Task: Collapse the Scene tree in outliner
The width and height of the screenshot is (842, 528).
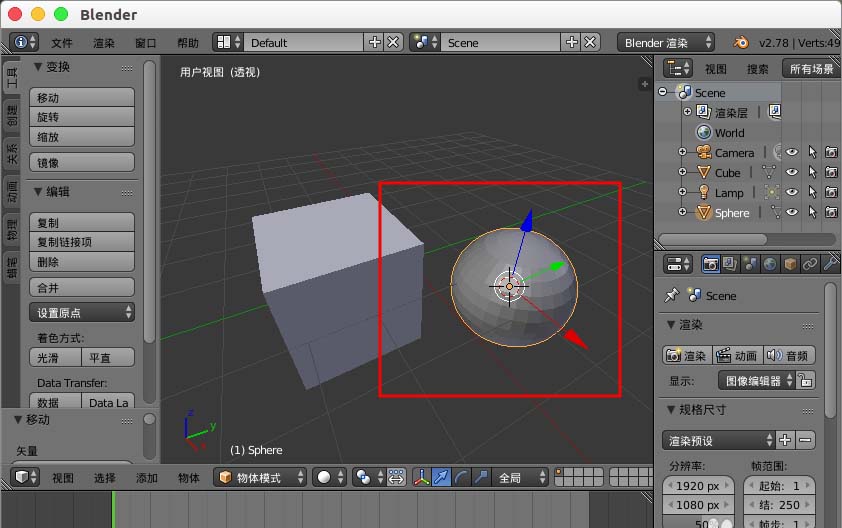Action: tap(663, 92)
